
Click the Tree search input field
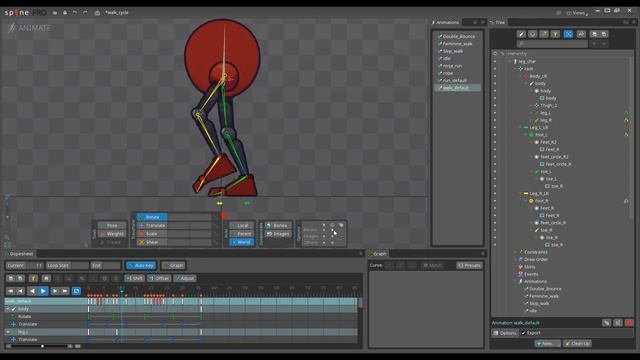tap(552, 44)
